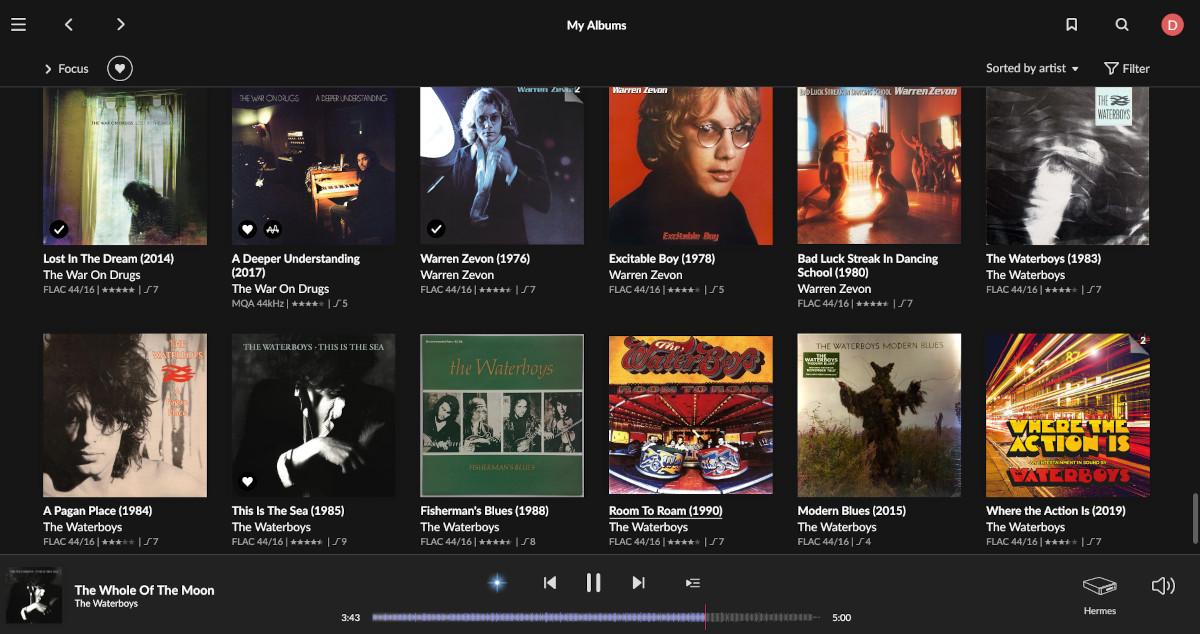Click the My Albums page title
Screen dimensions: 1200x634
[597, 25]
